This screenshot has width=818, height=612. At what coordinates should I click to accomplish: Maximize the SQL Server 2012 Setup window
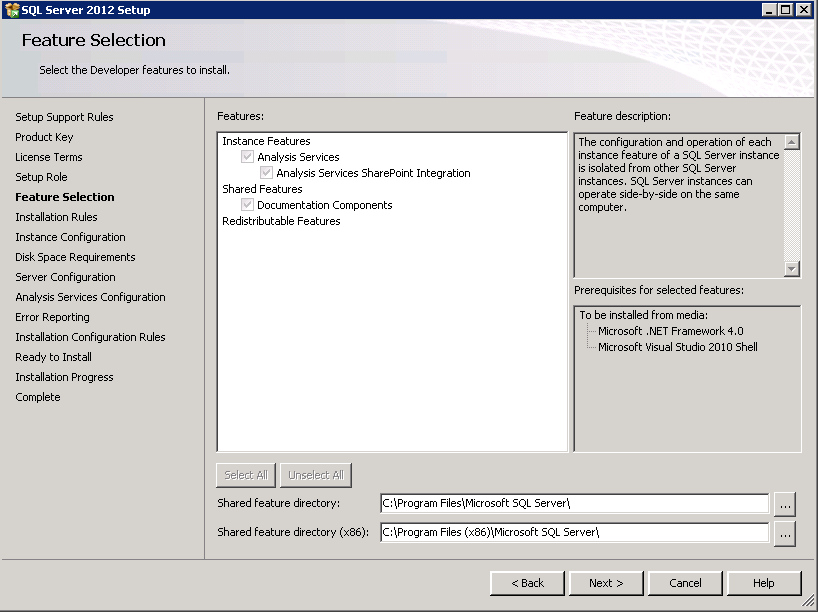[x=785, y=10]
